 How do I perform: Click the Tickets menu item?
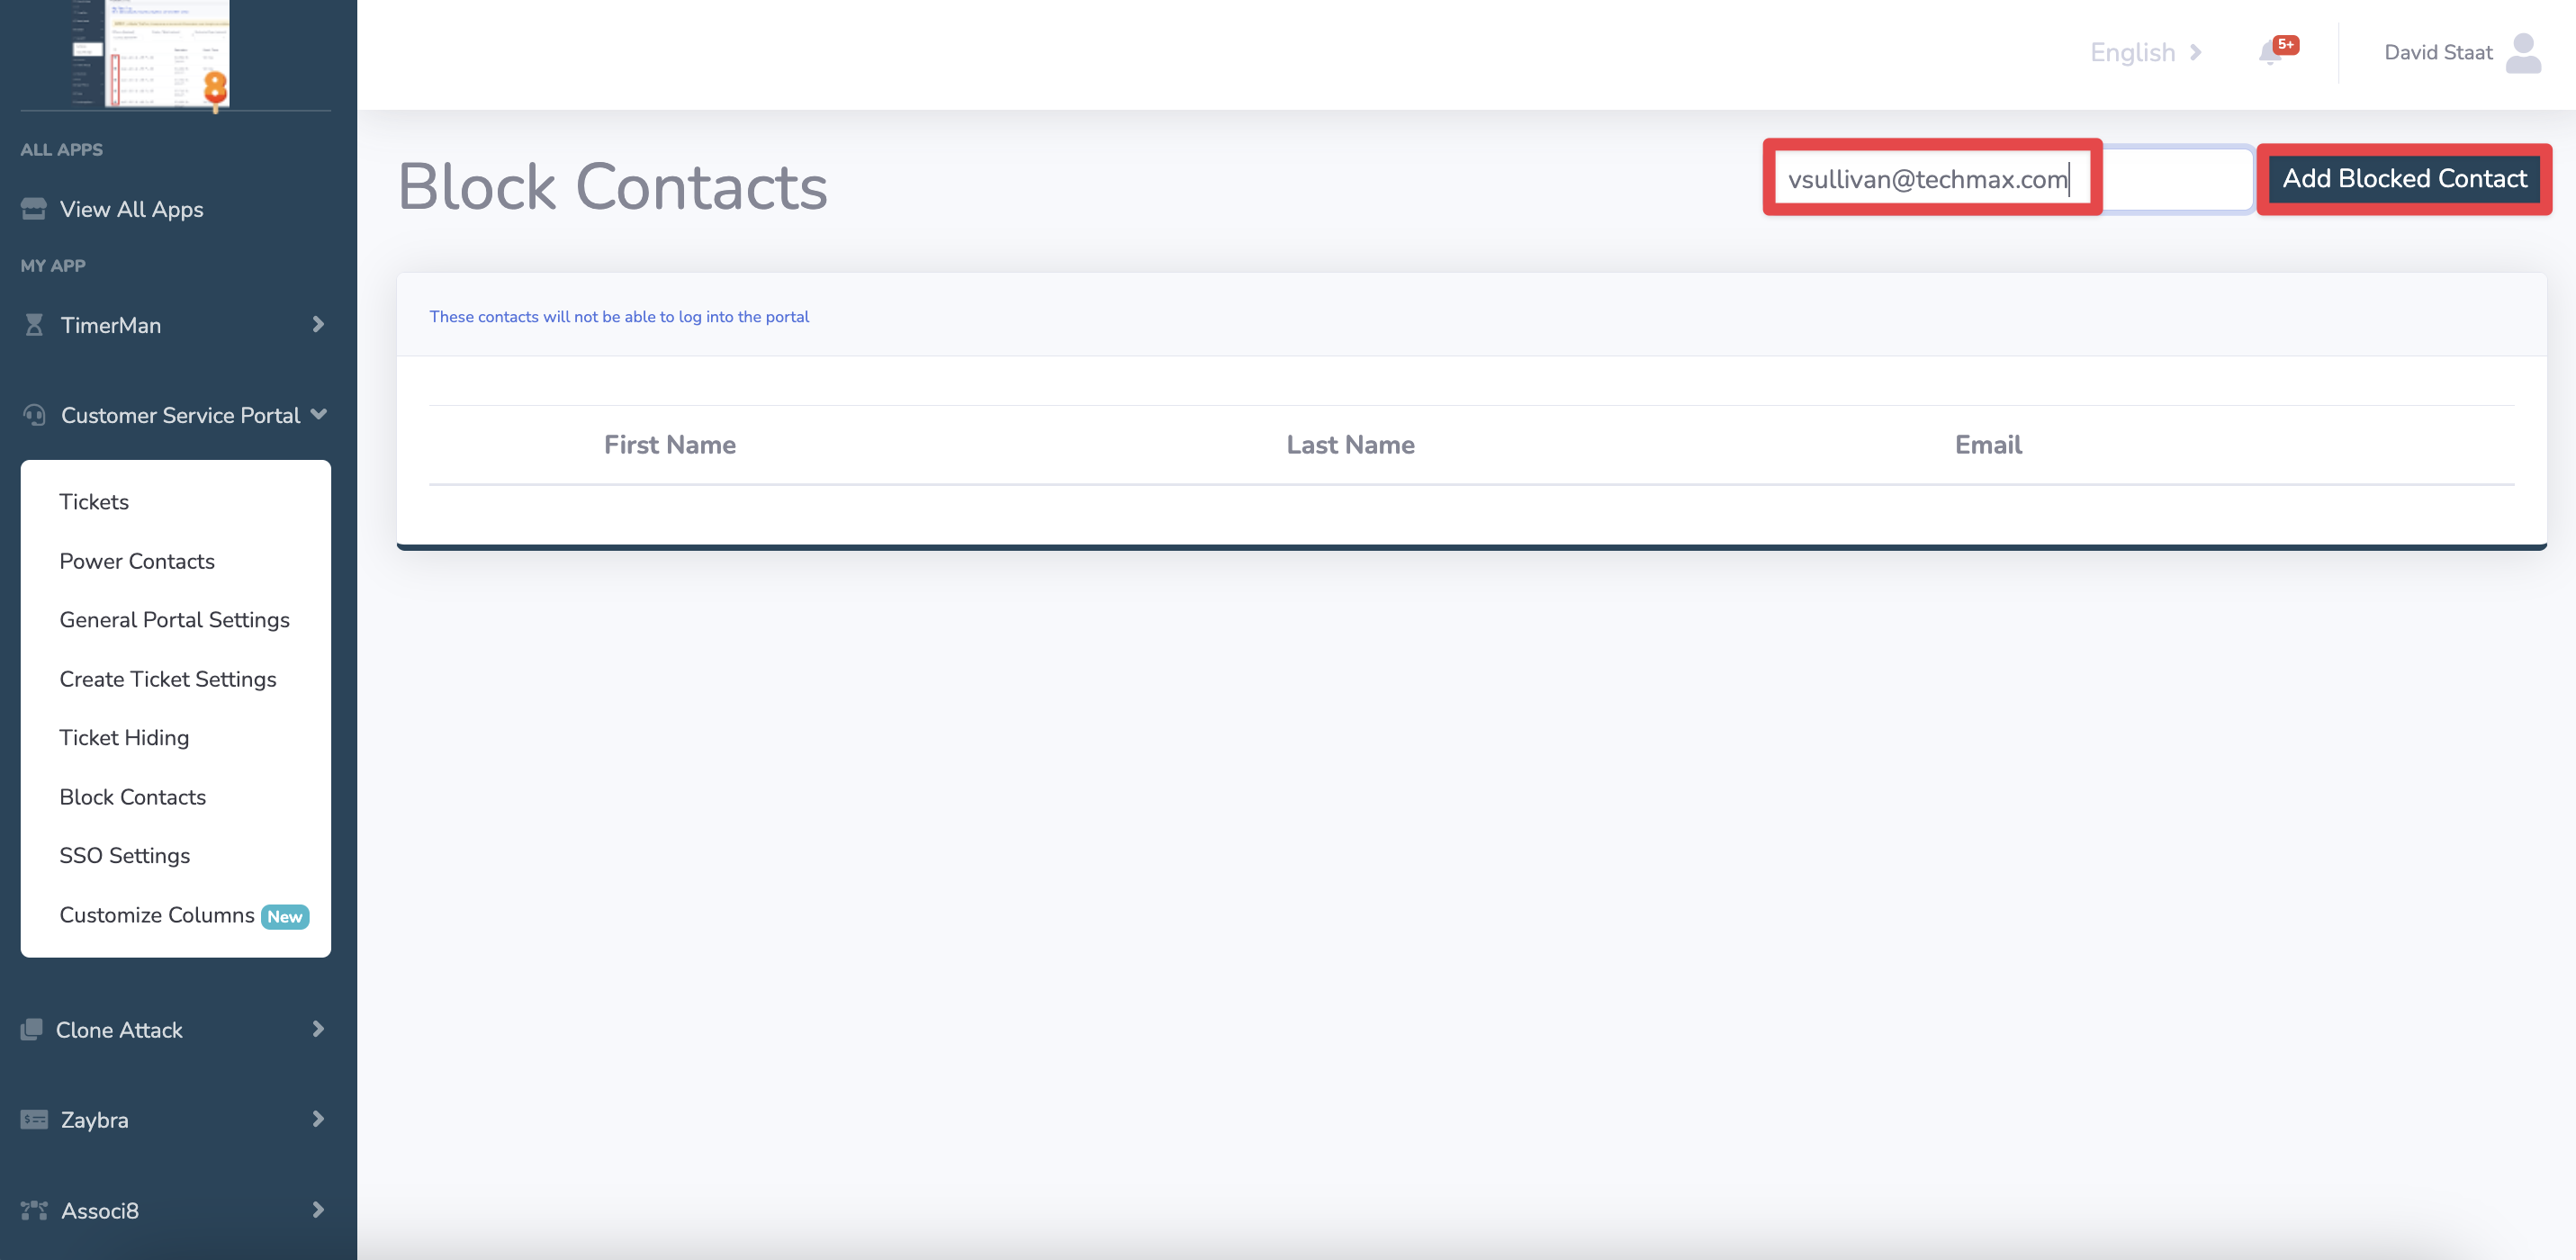pyautogui.click(x=94, y=501)
